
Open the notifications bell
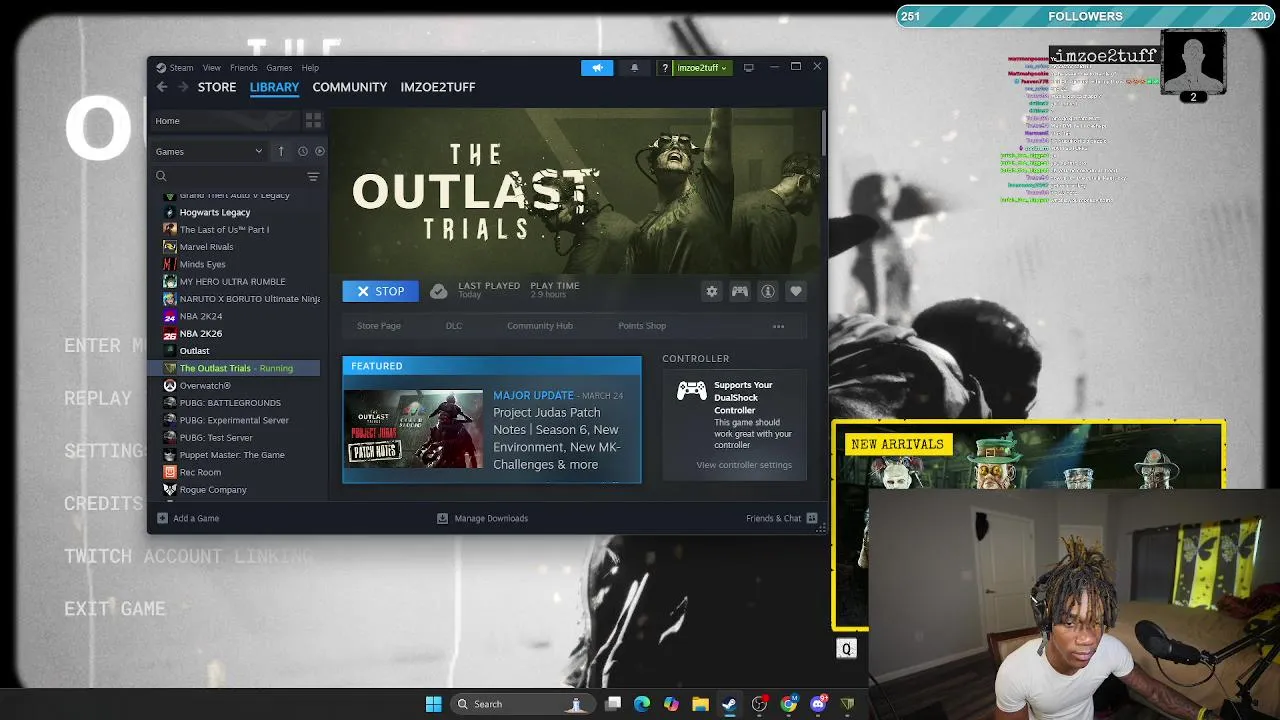tap(634, 68)
